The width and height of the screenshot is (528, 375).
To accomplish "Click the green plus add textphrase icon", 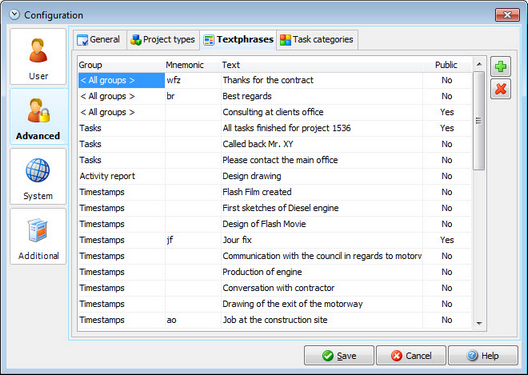I will [500, 66].
